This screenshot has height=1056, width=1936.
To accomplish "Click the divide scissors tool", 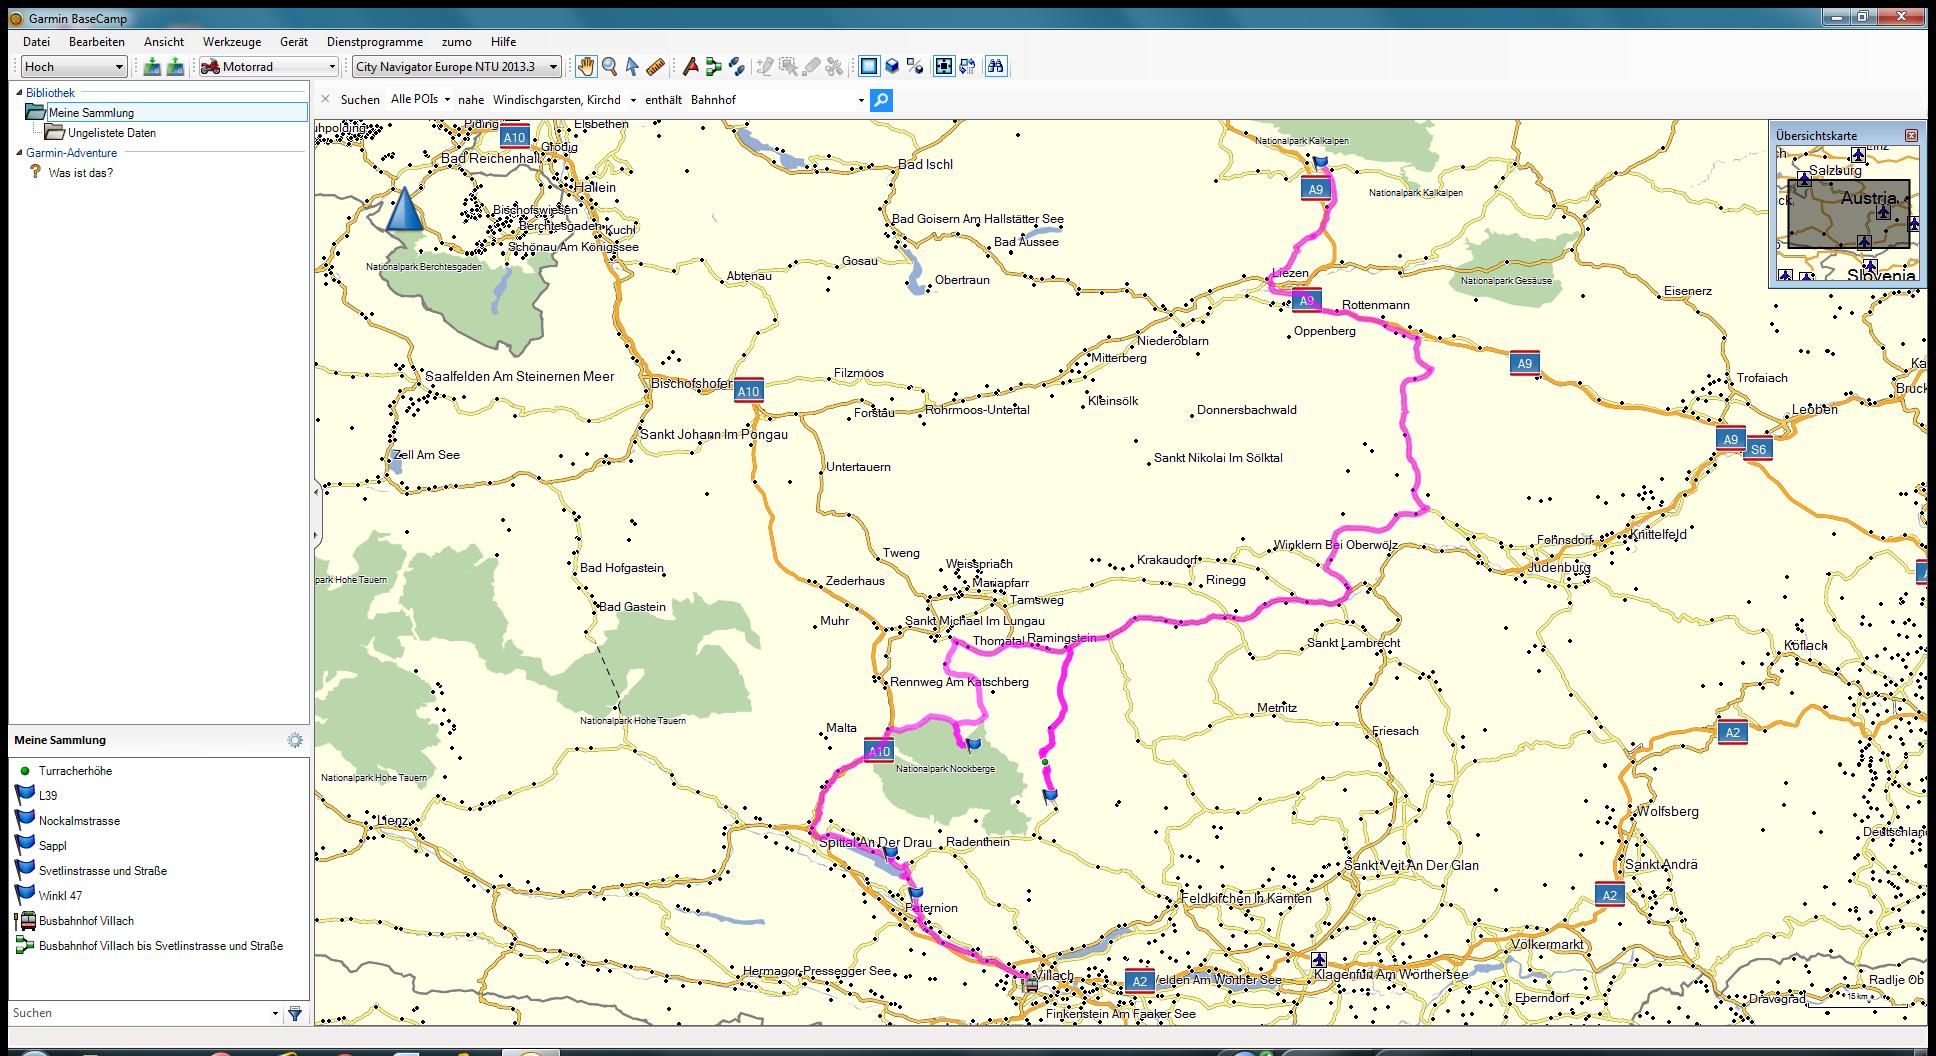I will (x=834, y=67).
